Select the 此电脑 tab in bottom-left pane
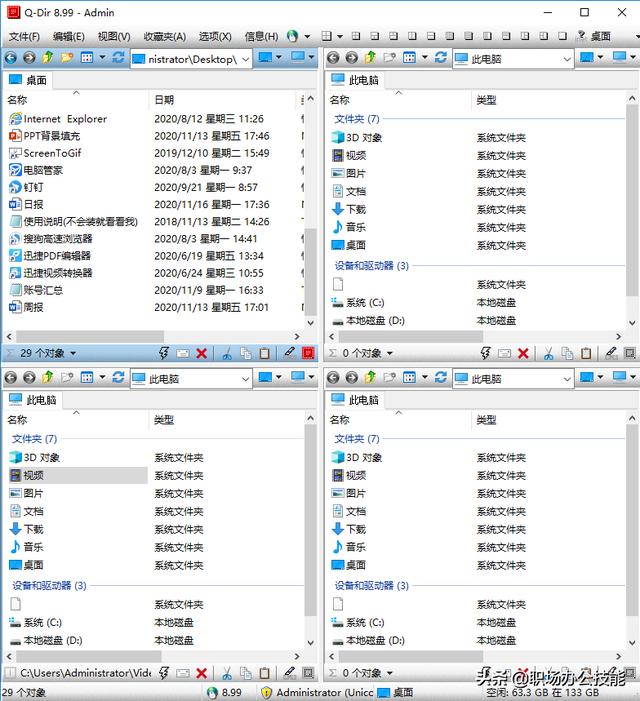 [x=33, y=400]
